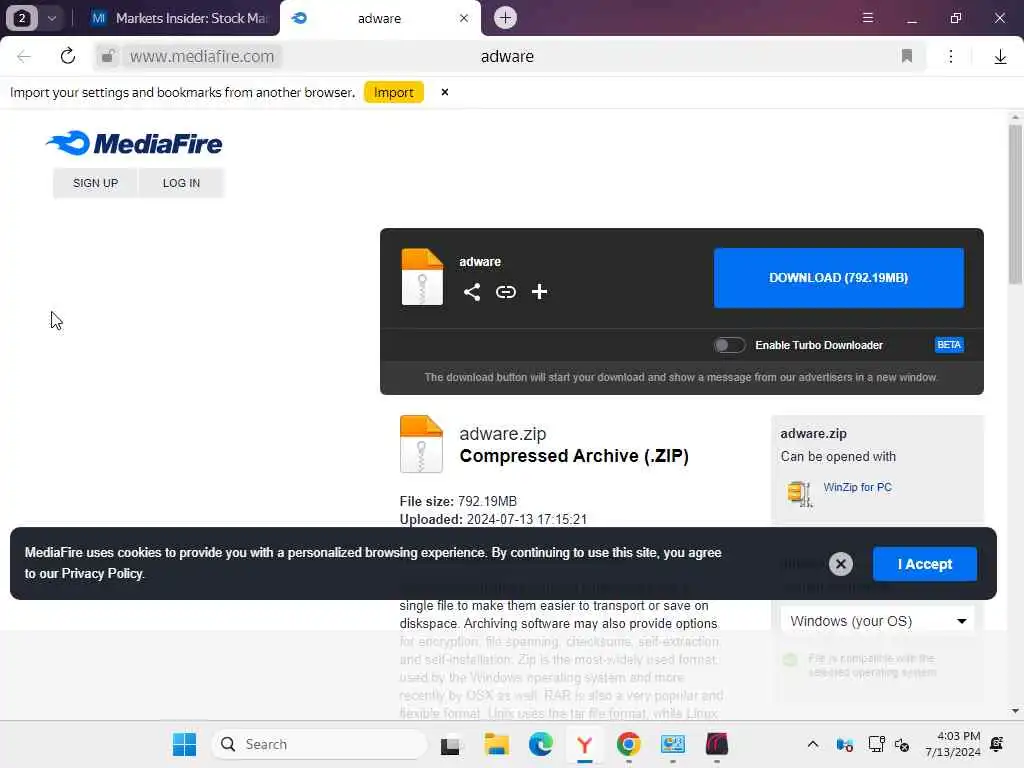
Task: Click the tab counter showing 2
Action: (x=22, y=18)
